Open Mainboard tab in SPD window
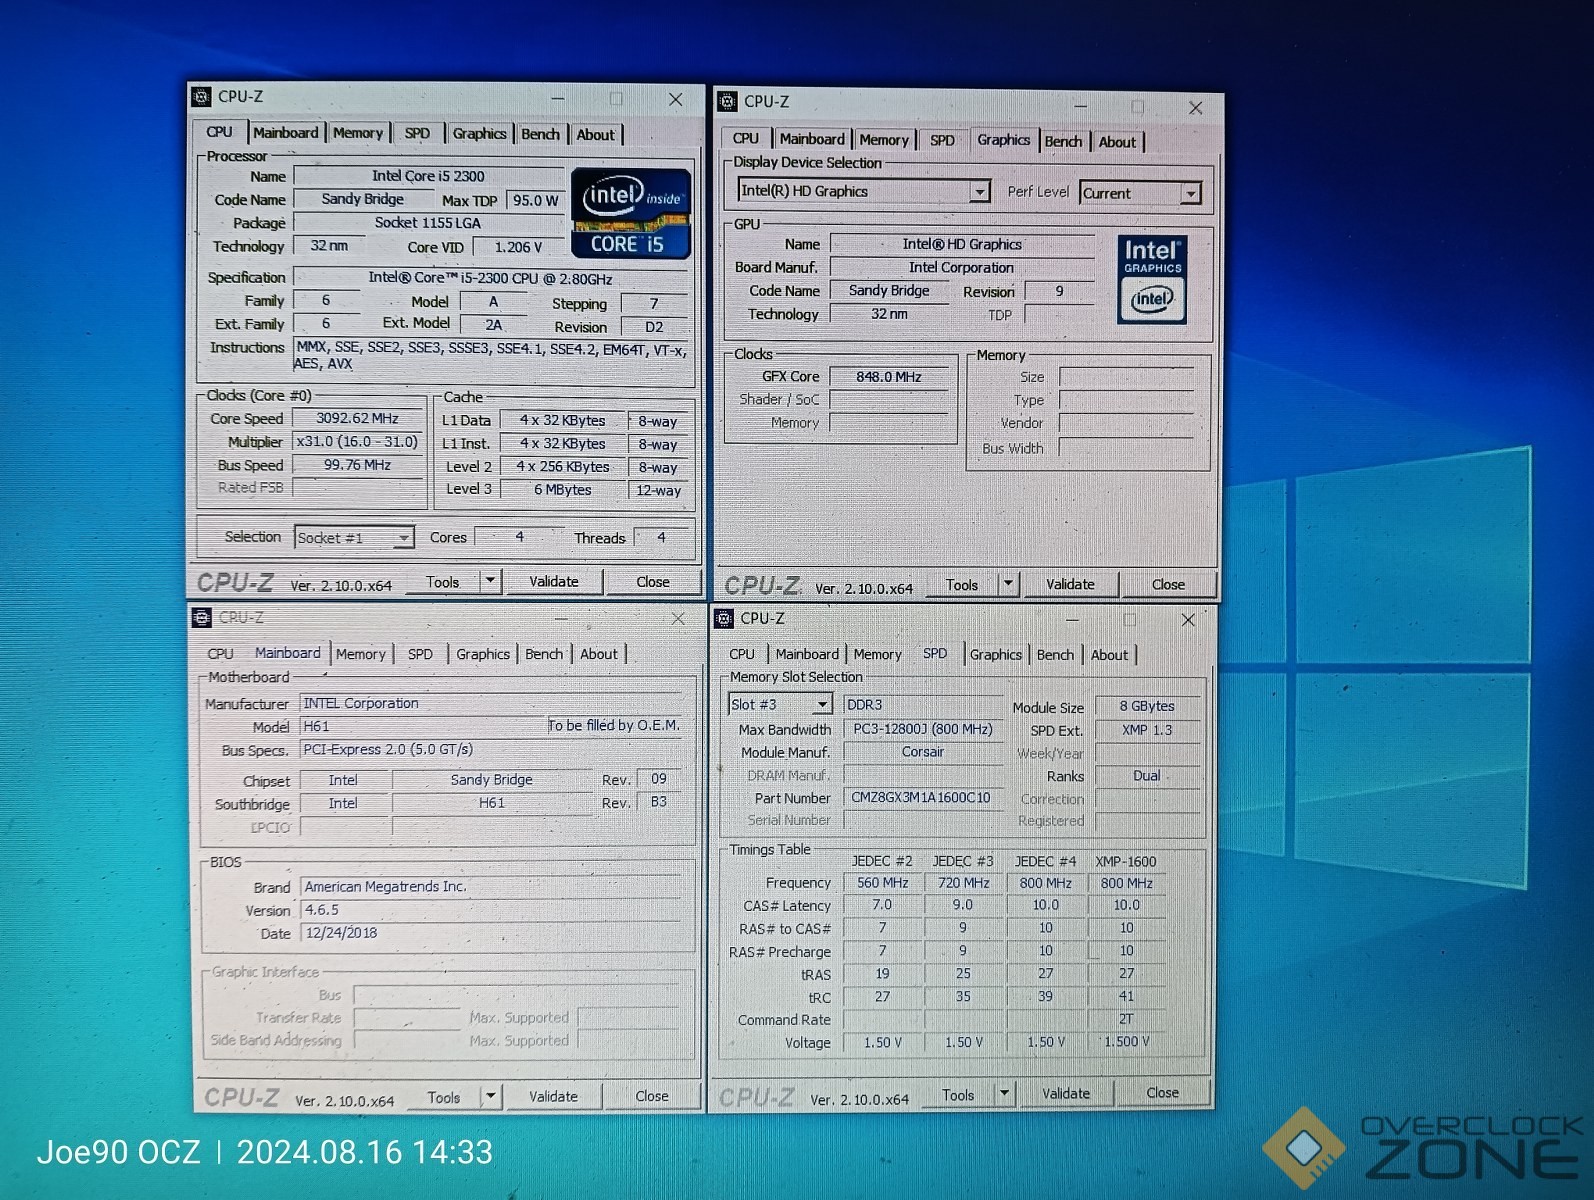The width and height of the screenshot is (1594, 1200). point(807,654)
